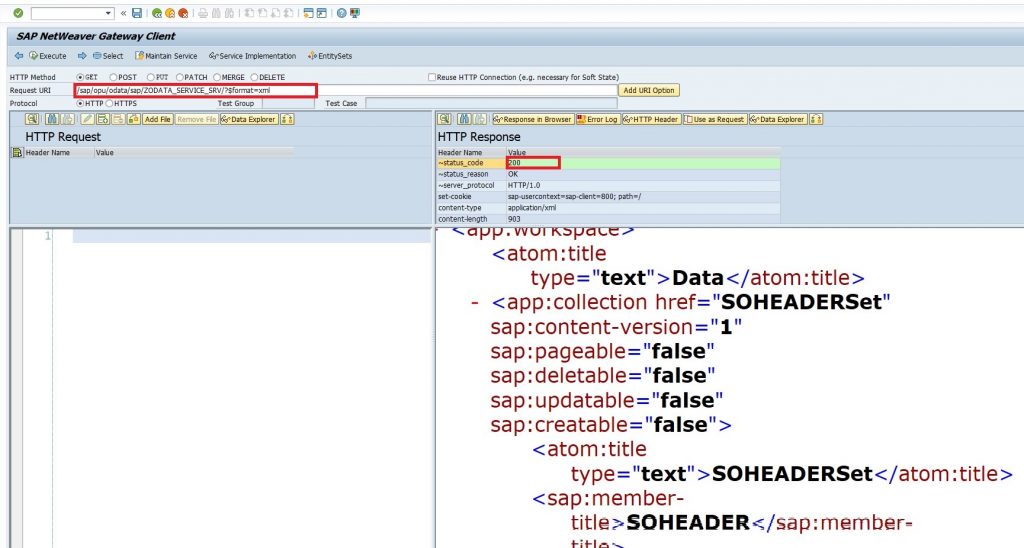The image size is (1024, 548).
Task: Click the Save floppy disk icon
Action: point(136,13)
